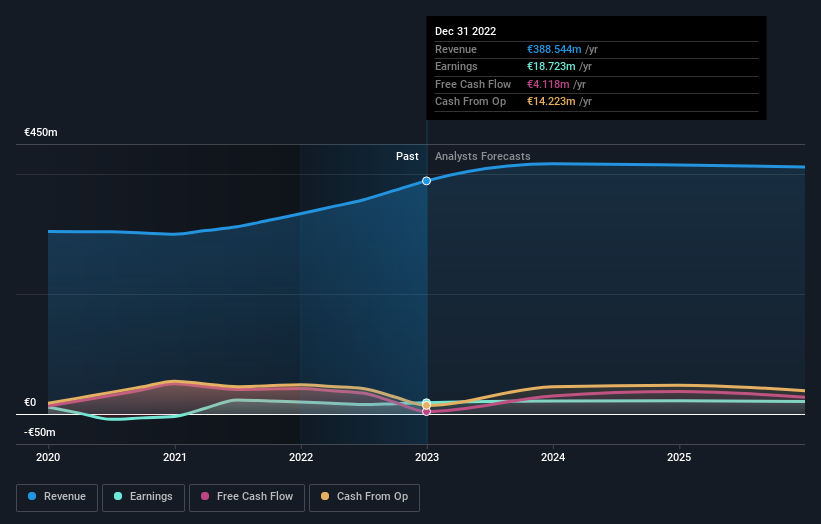
Task: Click the €450m y-axis label
Action: click(x=40, y=132)
